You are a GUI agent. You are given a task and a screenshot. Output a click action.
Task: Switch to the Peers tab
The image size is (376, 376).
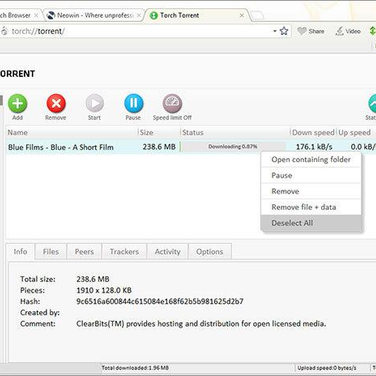(84, 252)
